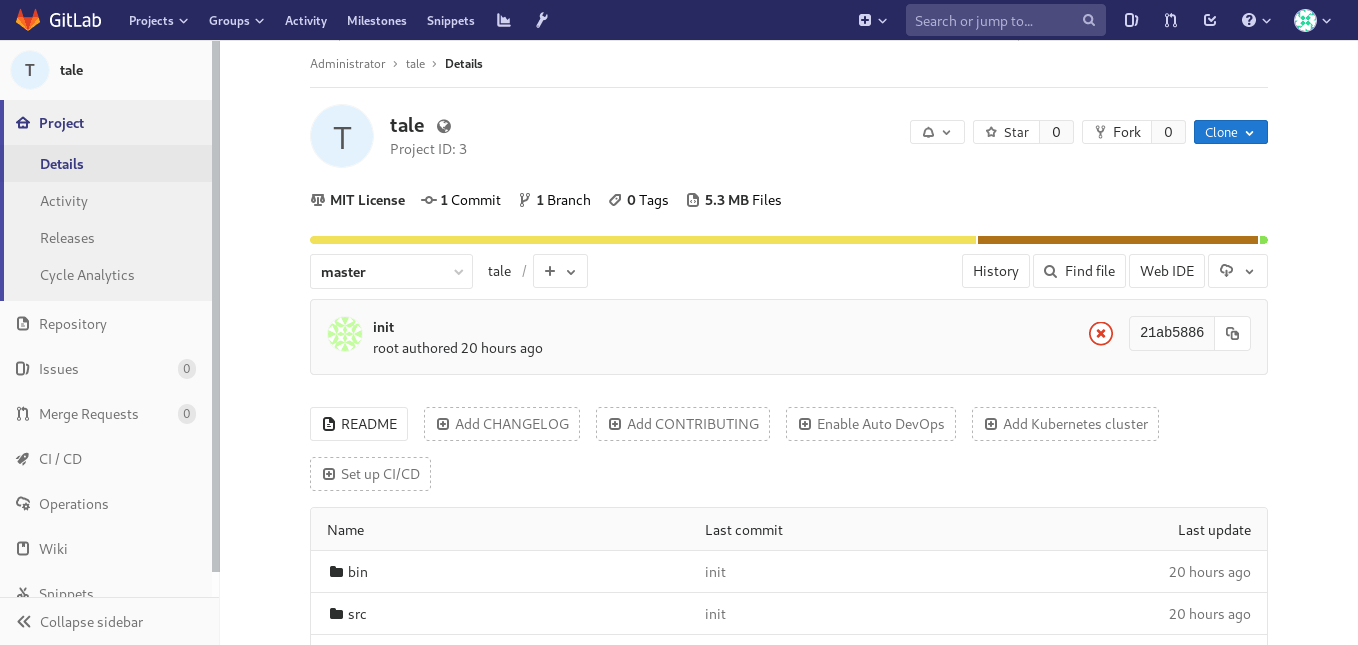Expand the master branch selector
The height and width of the screenshot is (645, 1358).
coord(391,272)
